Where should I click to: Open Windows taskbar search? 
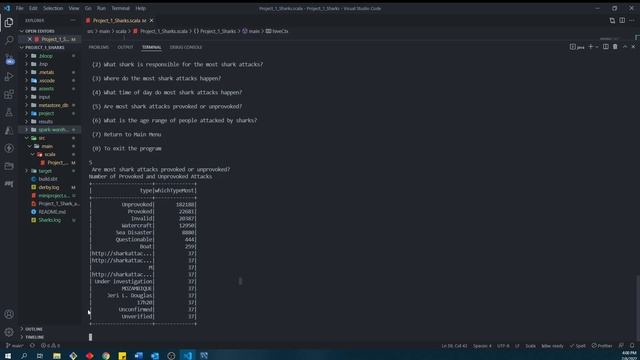pos(24,356)
